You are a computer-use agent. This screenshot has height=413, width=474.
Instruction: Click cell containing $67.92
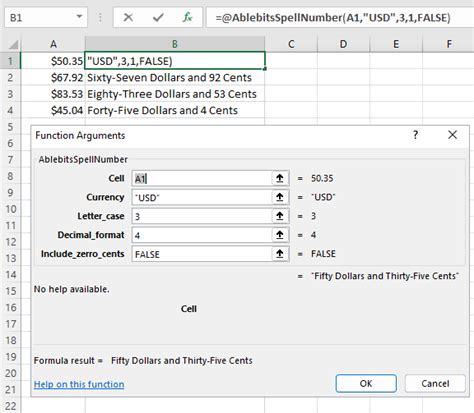[53, 77]
